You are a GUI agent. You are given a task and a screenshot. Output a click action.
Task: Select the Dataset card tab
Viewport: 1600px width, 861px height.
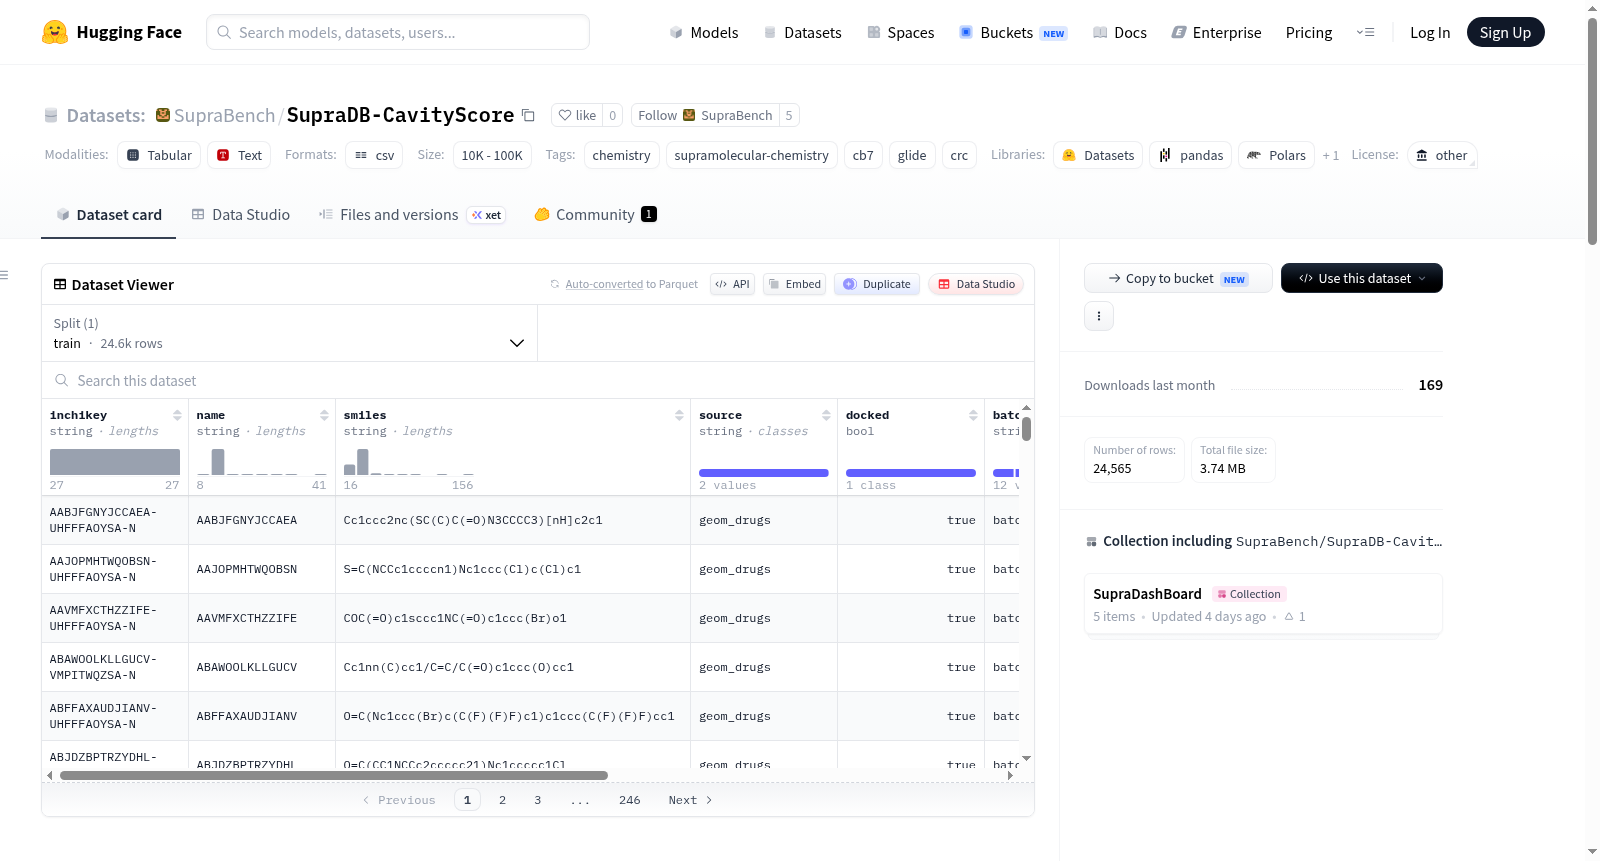tap(109, 214)
